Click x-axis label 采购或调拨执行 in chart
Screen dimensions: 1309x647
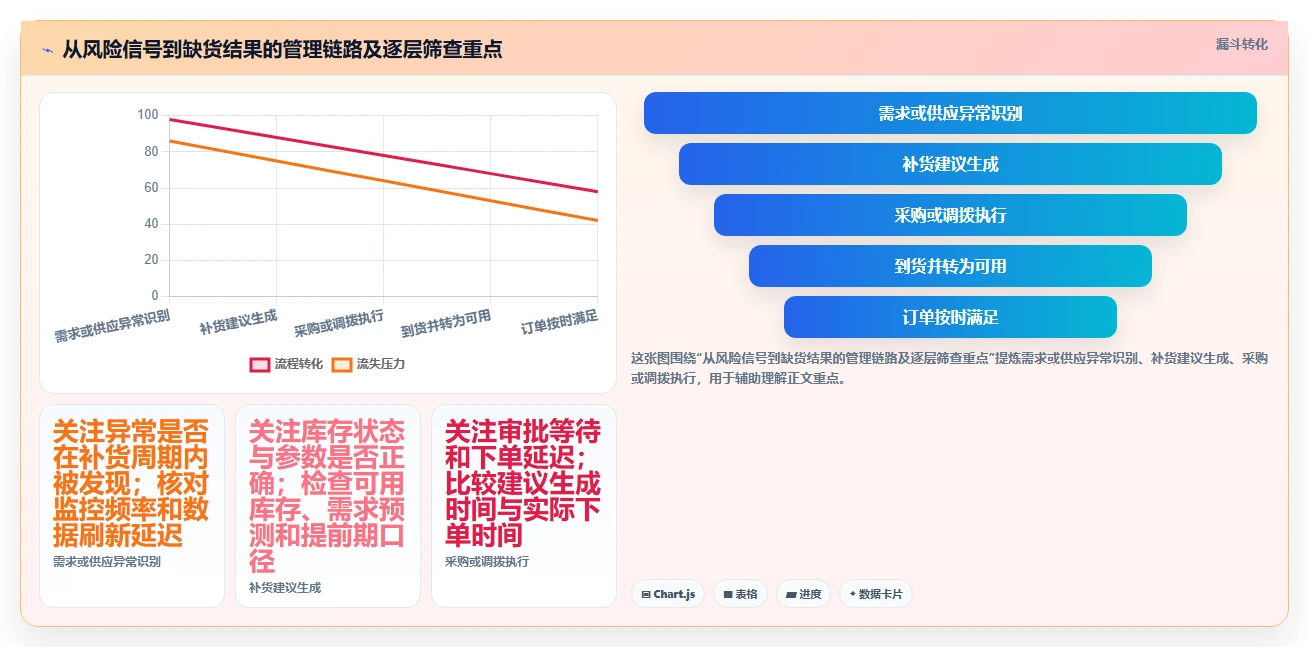(x=339, y=323)
